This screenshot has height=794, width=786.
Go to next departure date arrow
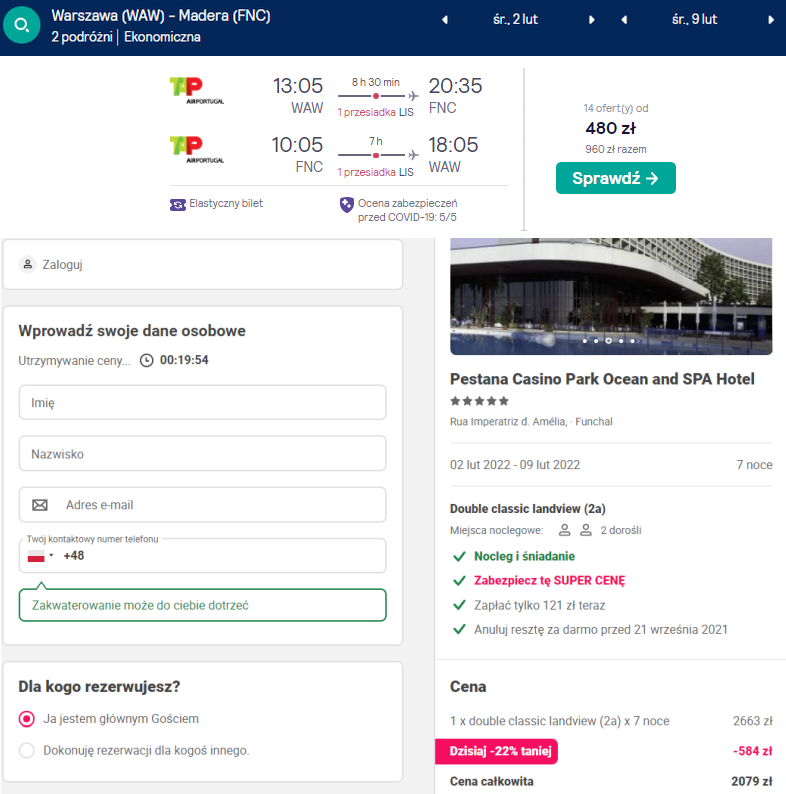point(592,19)
